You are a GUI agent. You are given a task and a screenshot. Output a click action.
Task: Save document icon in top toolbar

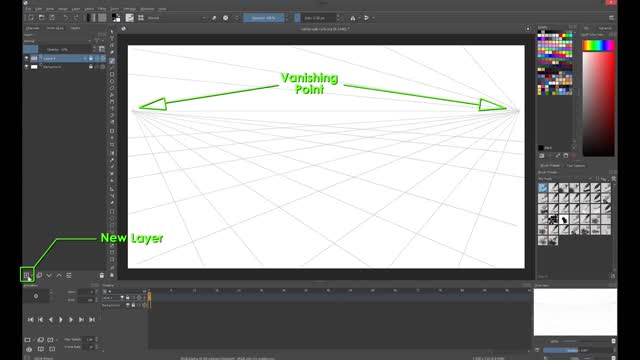52,18
